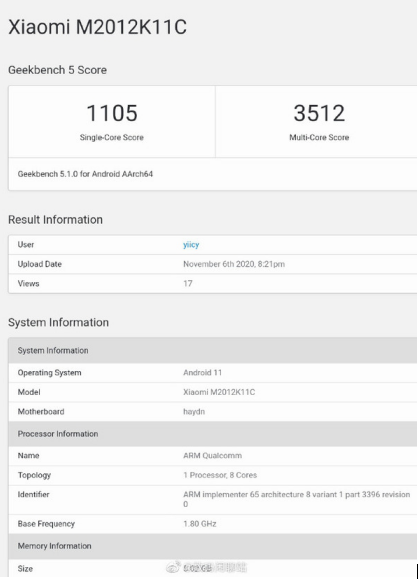
Task: Select the Multi-Core Score value 3512
Action: (319, 113)
